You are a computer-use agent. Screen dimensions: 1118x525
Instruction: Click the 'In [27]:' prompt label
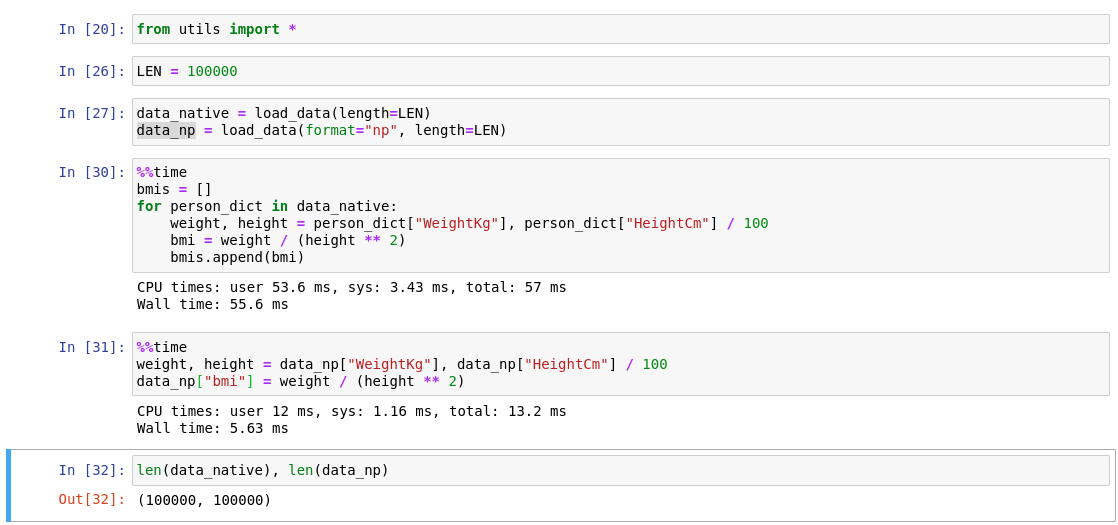[92, 113]
